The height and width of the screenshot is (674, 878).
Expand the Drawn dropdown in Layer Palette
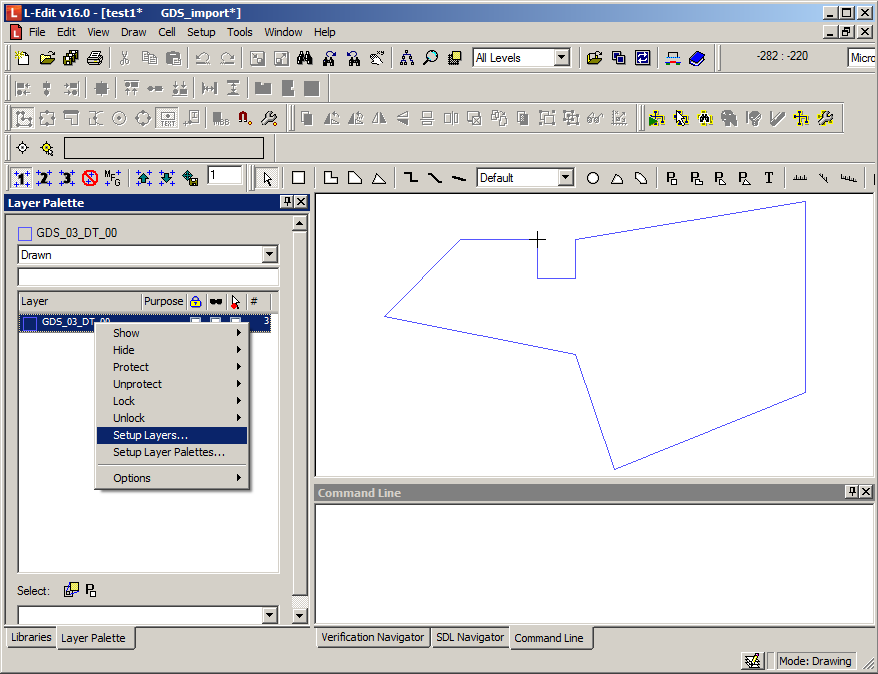tap(269, 255)
